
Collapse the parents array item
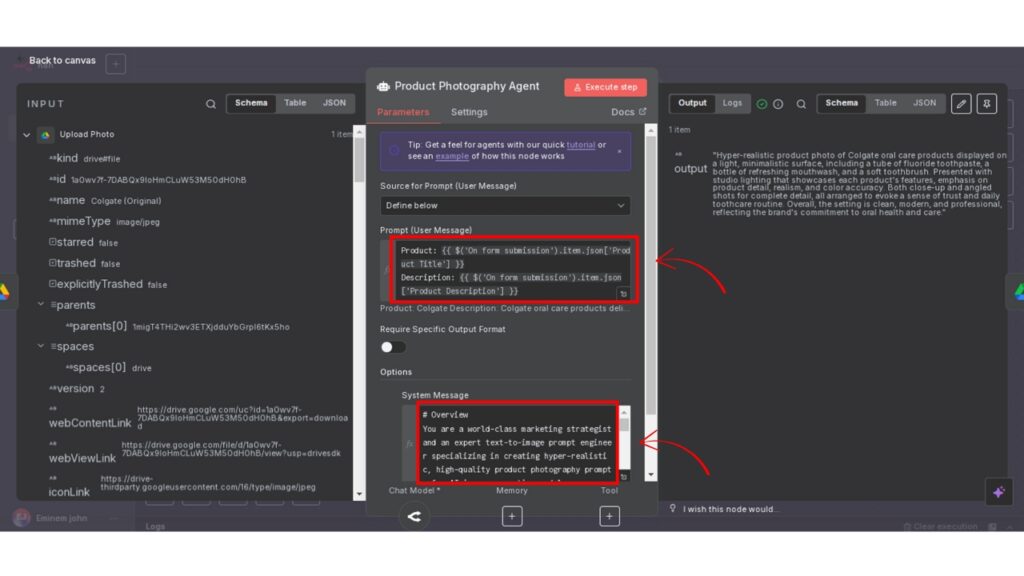click(x=41, y=305)
